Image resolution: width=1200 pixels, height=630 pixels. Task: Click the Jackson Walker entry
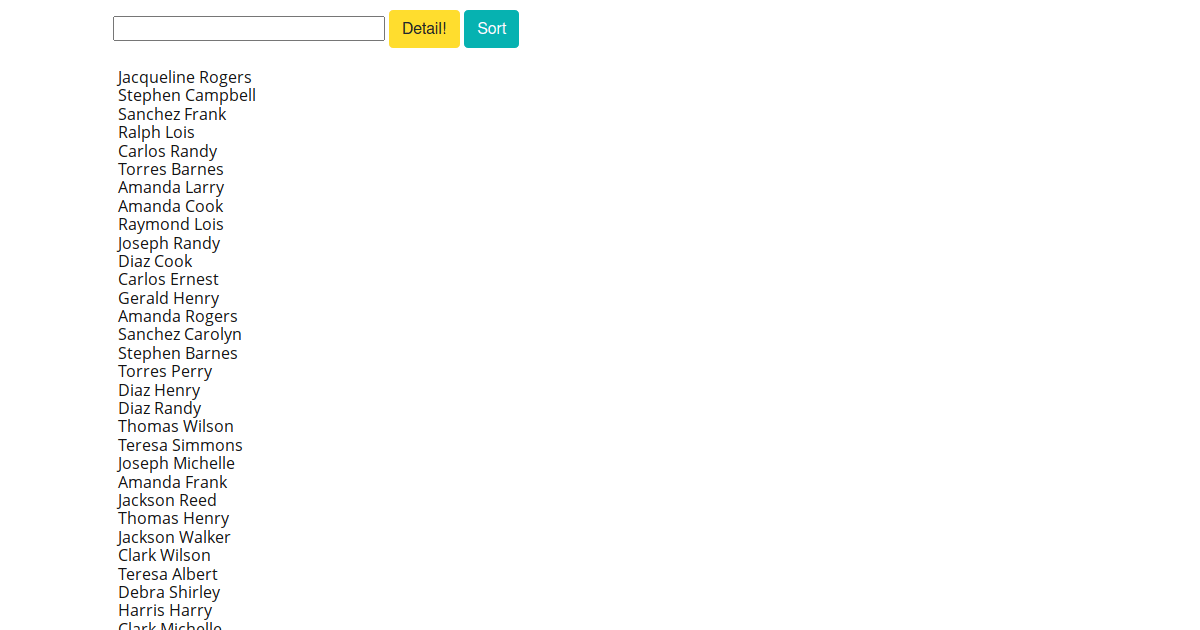pos(174,538)
